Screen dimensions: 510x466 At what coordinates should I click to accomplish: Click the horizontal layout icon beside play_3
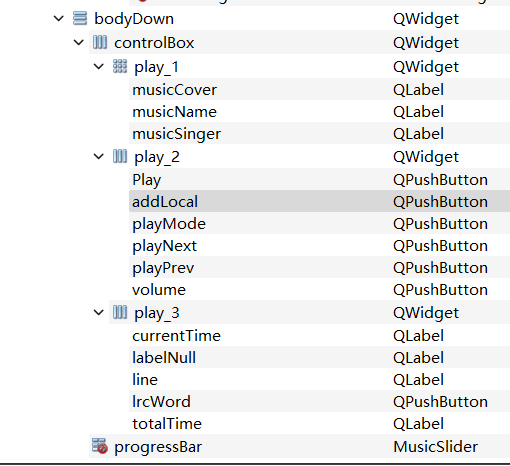pyautogui.click(x=120, y=312)
